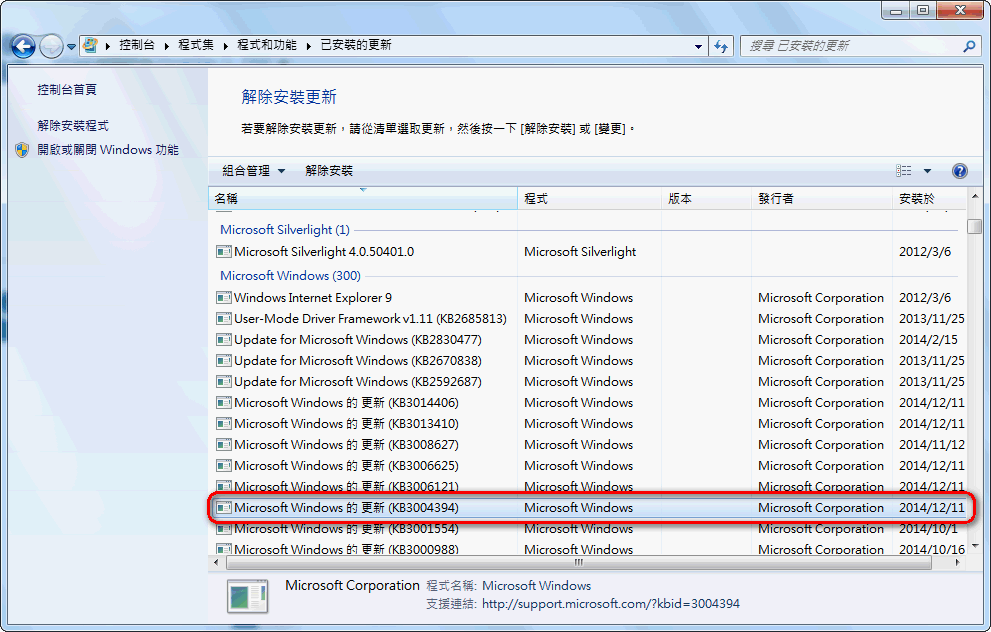The height and width of the screenshot is (632, 991).
Task: Click icon of update KB3014406
Action: tap(224, 403)
